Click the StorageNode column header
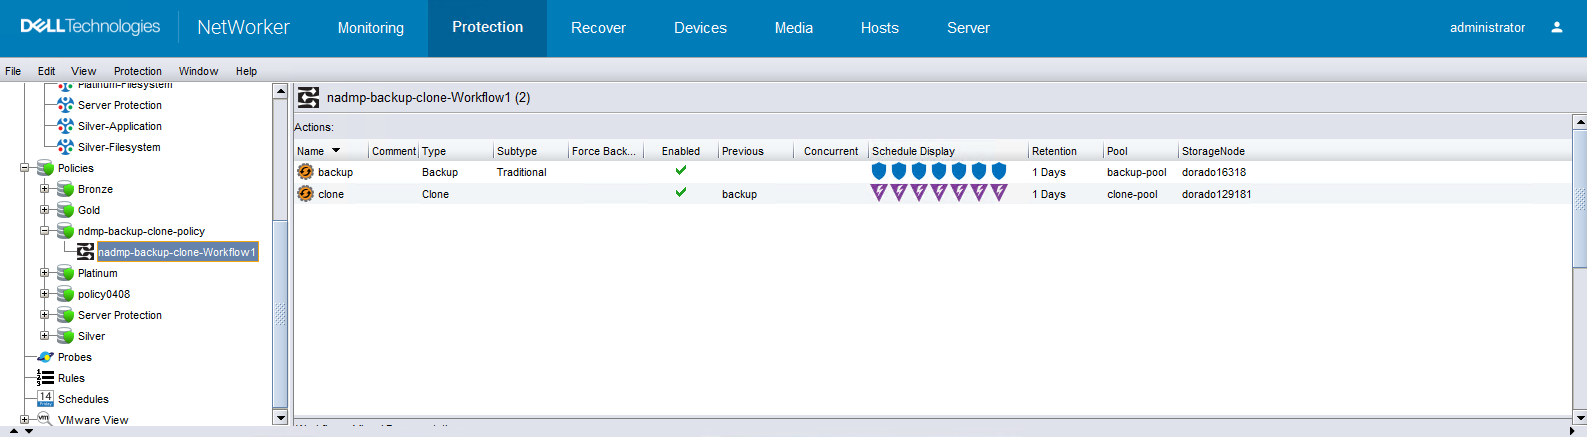 1375,151
